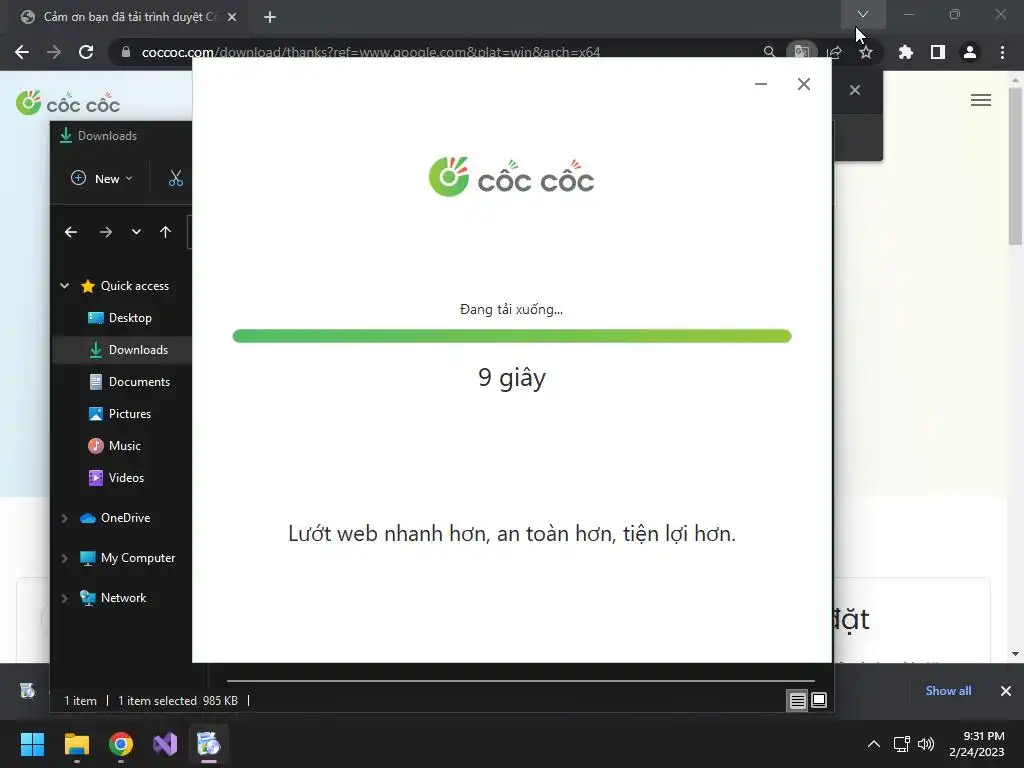Open a new Chrome tab

[x=270, y=17]
